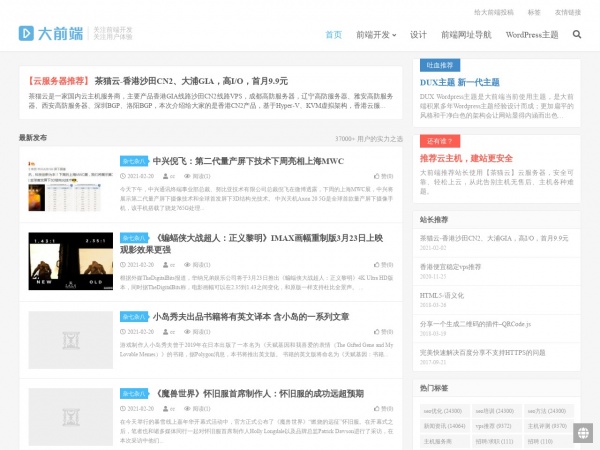This screenshot has width=600, height=450.
Task: Open 香港便宜稳定vps推荐 sidebar post
Action: [450, 267]
